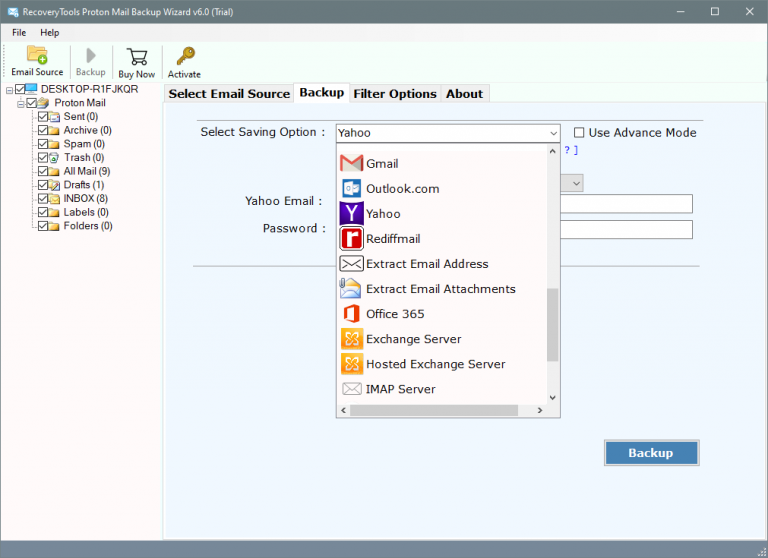Select the All Mail (9) tree row
This screenshot has height=558, width=768.
pyautogui.click(x=87, y=171)
